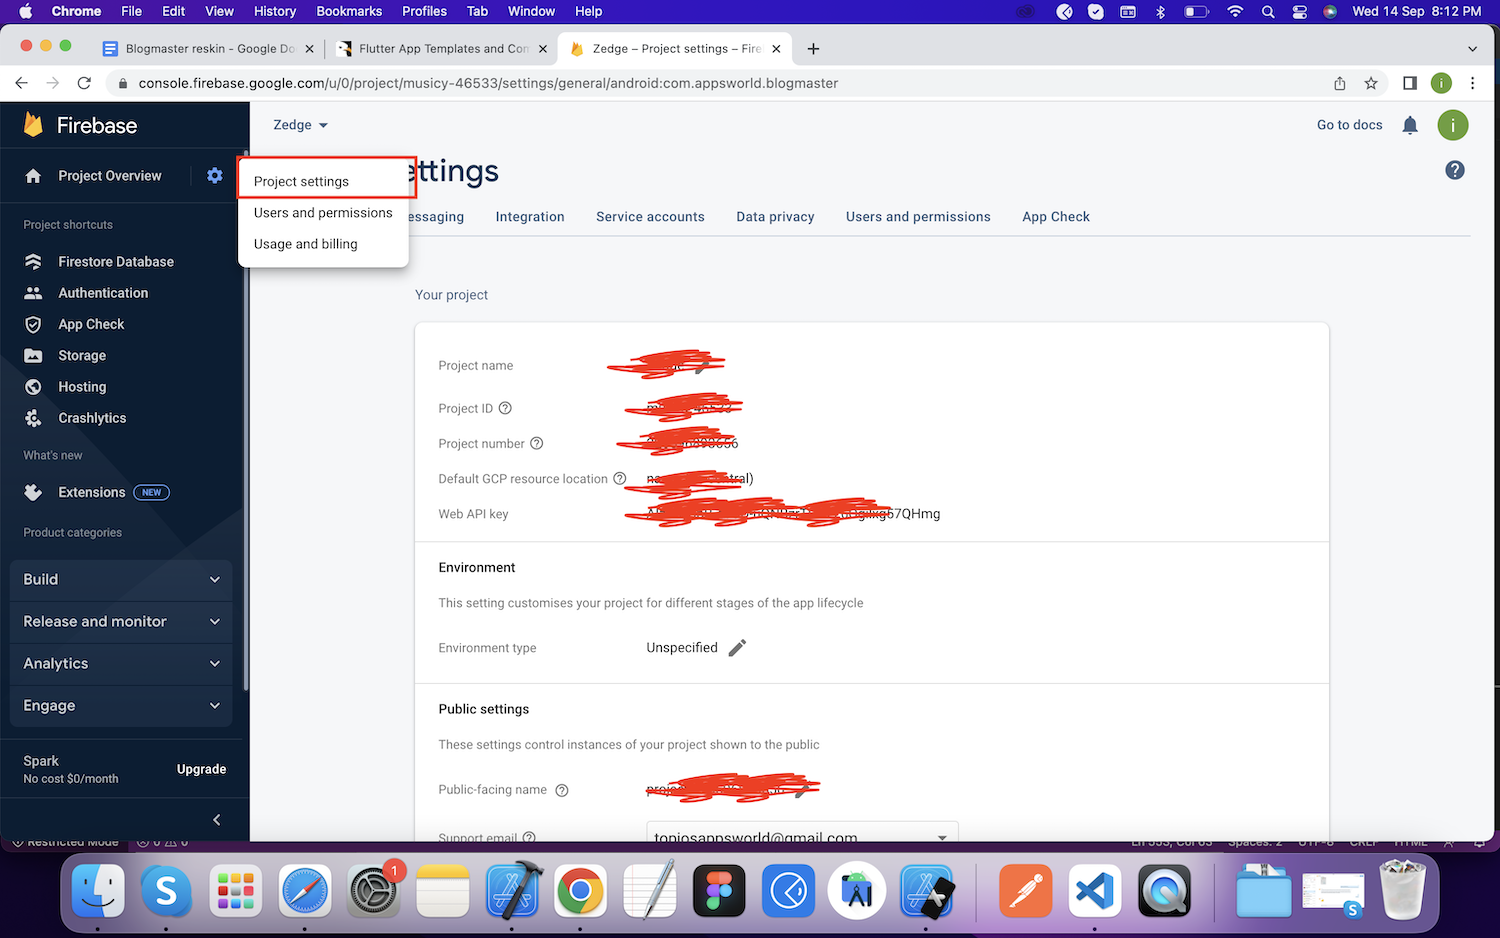Open the Chrome tab search chevron
The image size is (1500, 938).
[x=1472, y=48]
